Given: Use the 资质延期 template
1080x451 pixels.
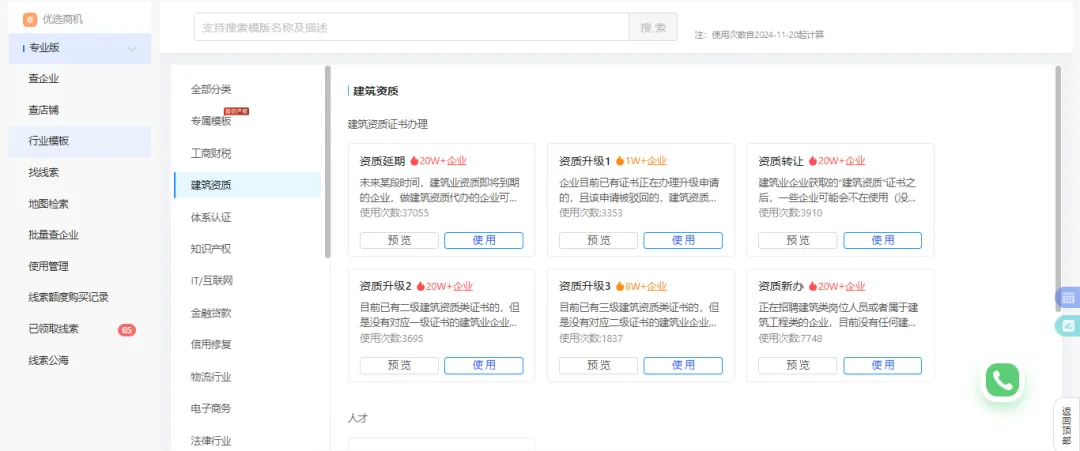Looking at the screenshot, I should point(484,240).
